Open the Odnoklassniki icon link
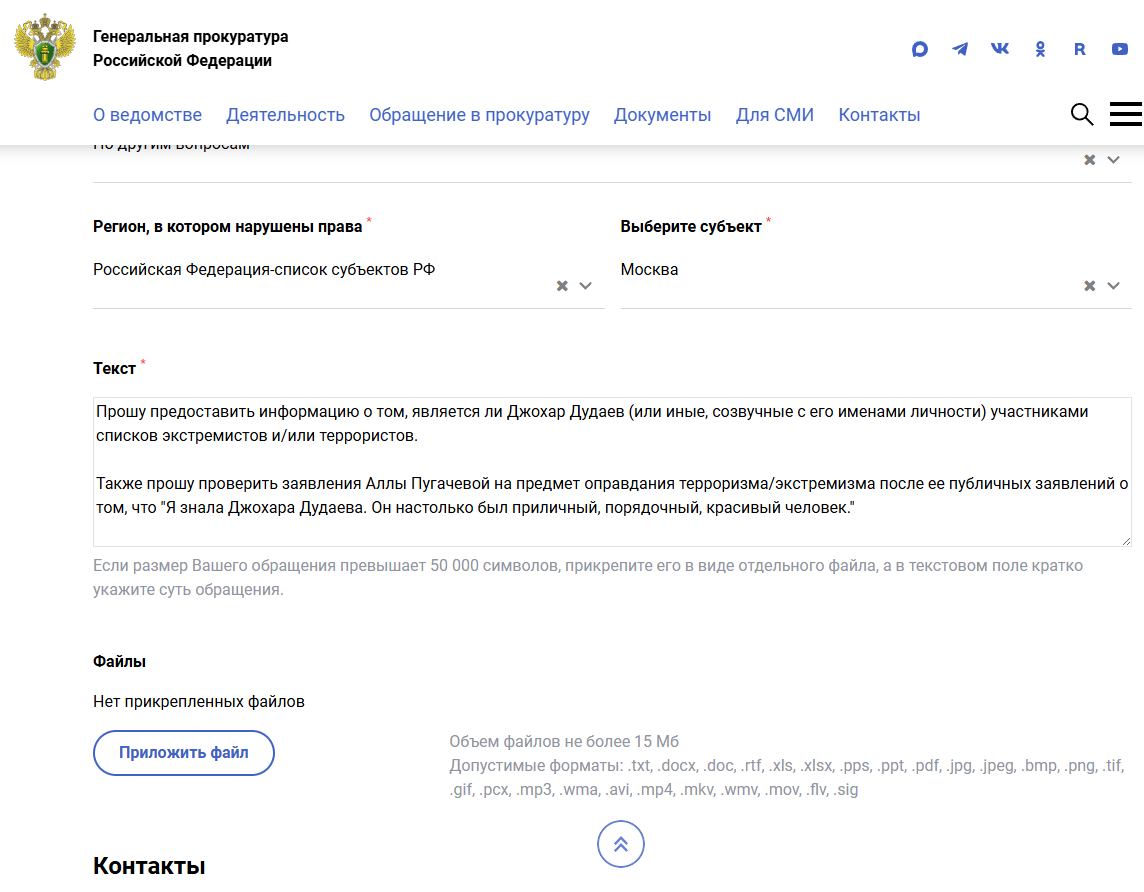Screen dimensions: 1144x892 1040,49
